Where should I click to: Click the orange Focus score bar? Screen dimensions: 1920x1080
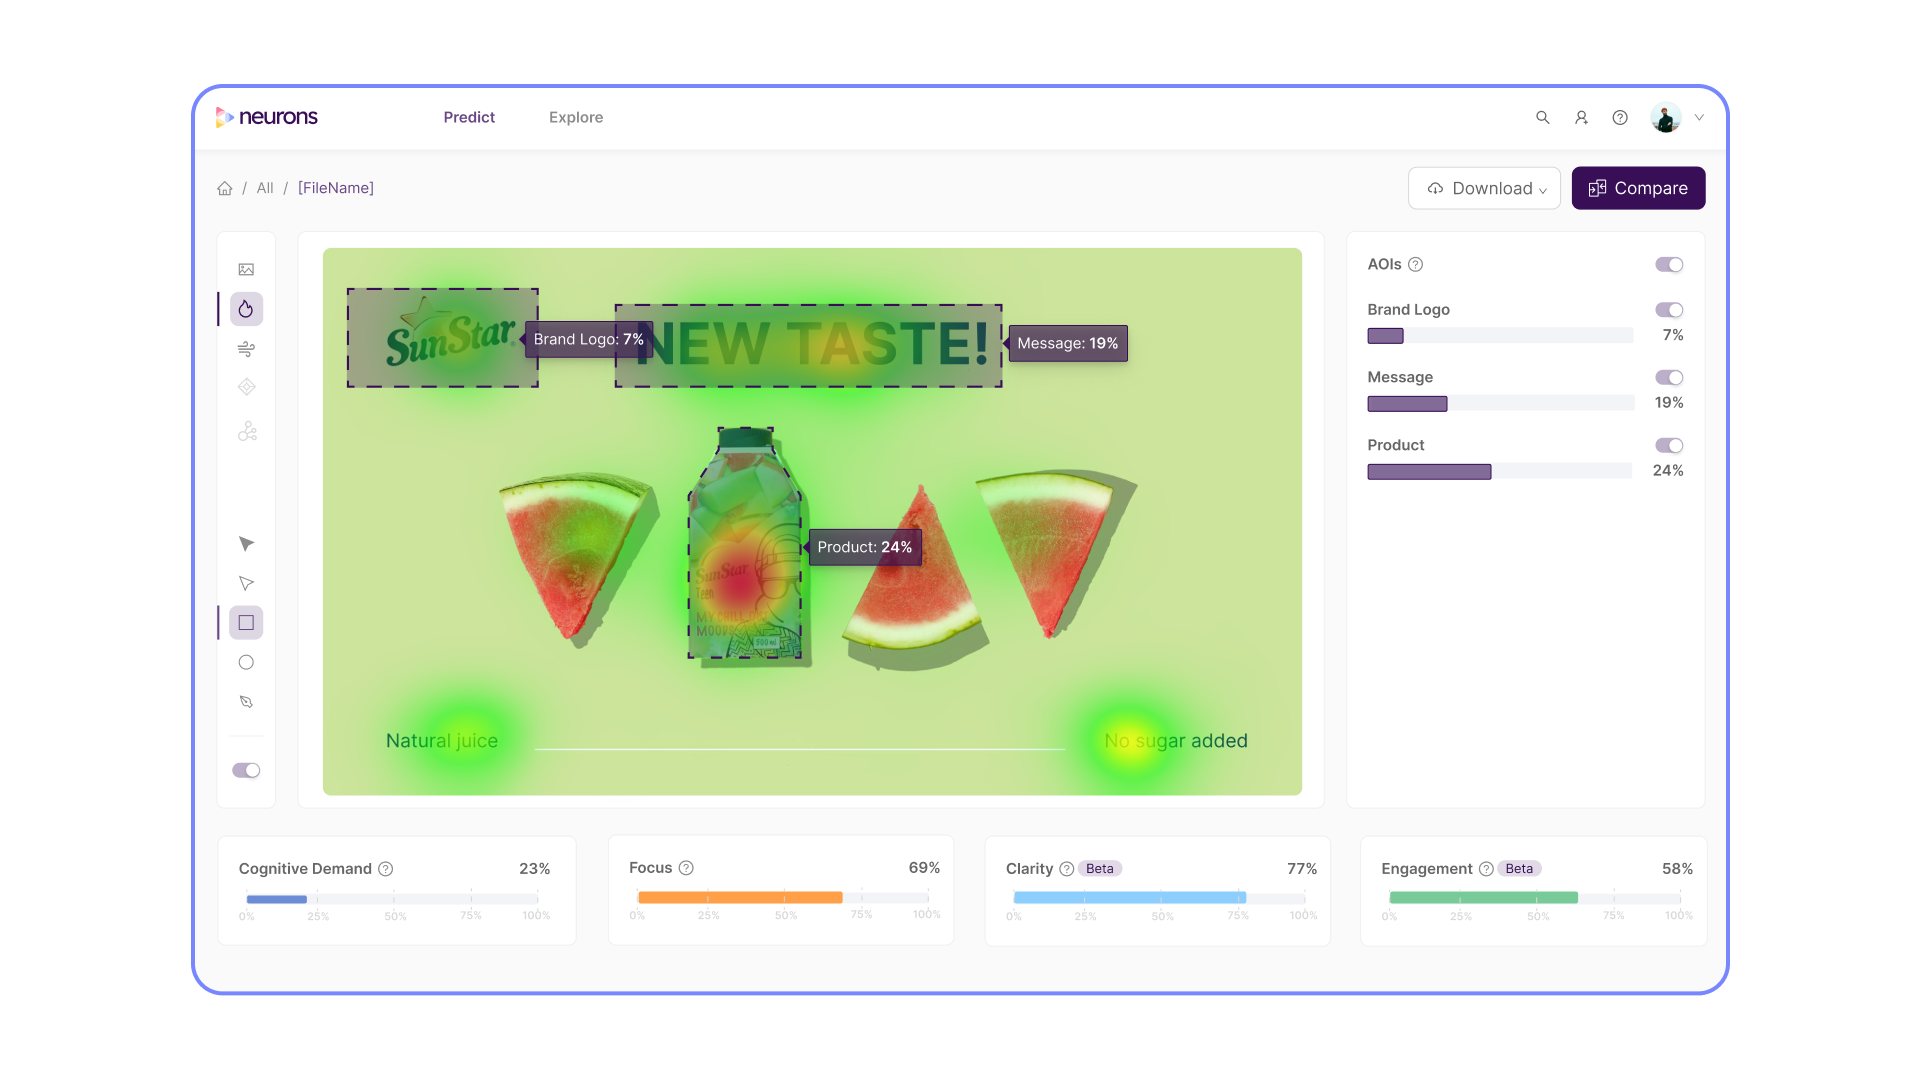click(x=740, y=898)
